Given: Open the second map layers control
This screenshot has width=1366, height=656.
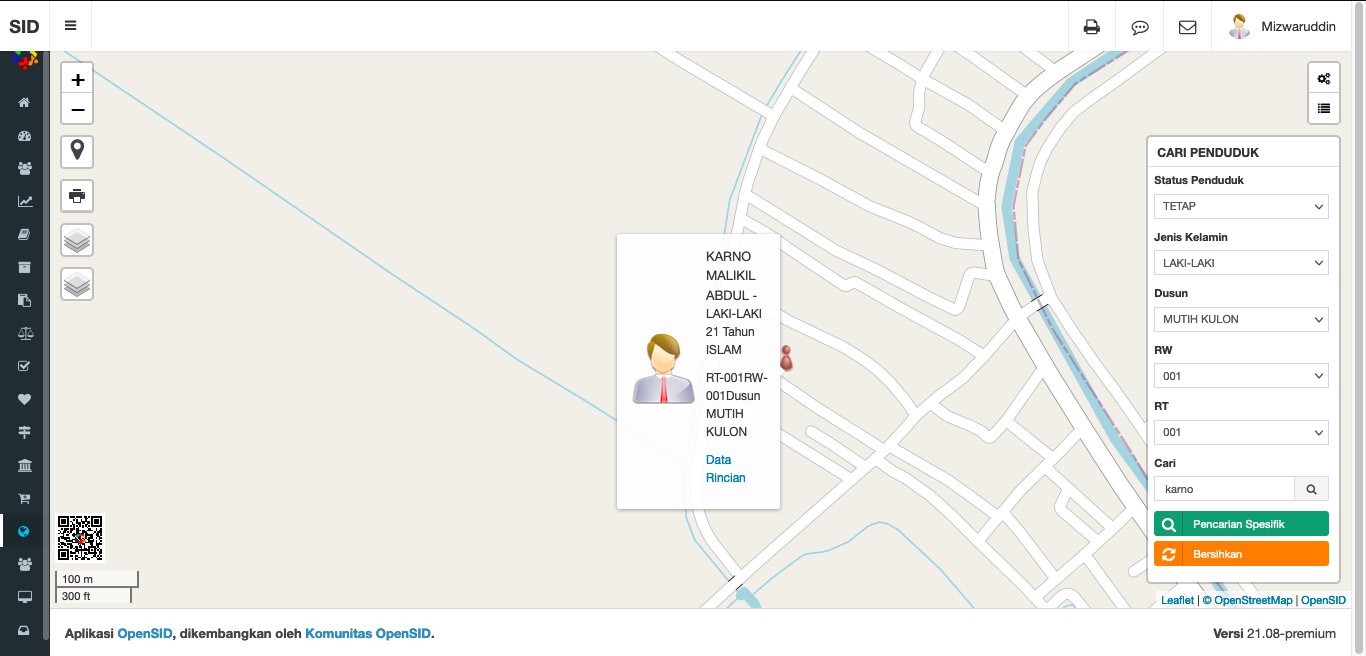Looking at the screenshot, I should click(78, 284).
